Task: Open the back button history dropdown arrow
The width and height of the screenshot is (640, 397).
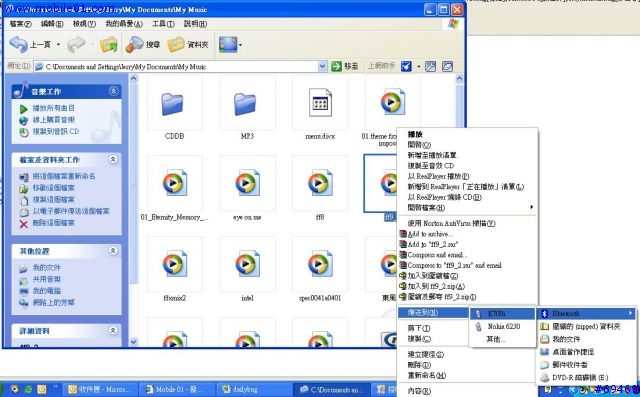Action: pos(58,44)
